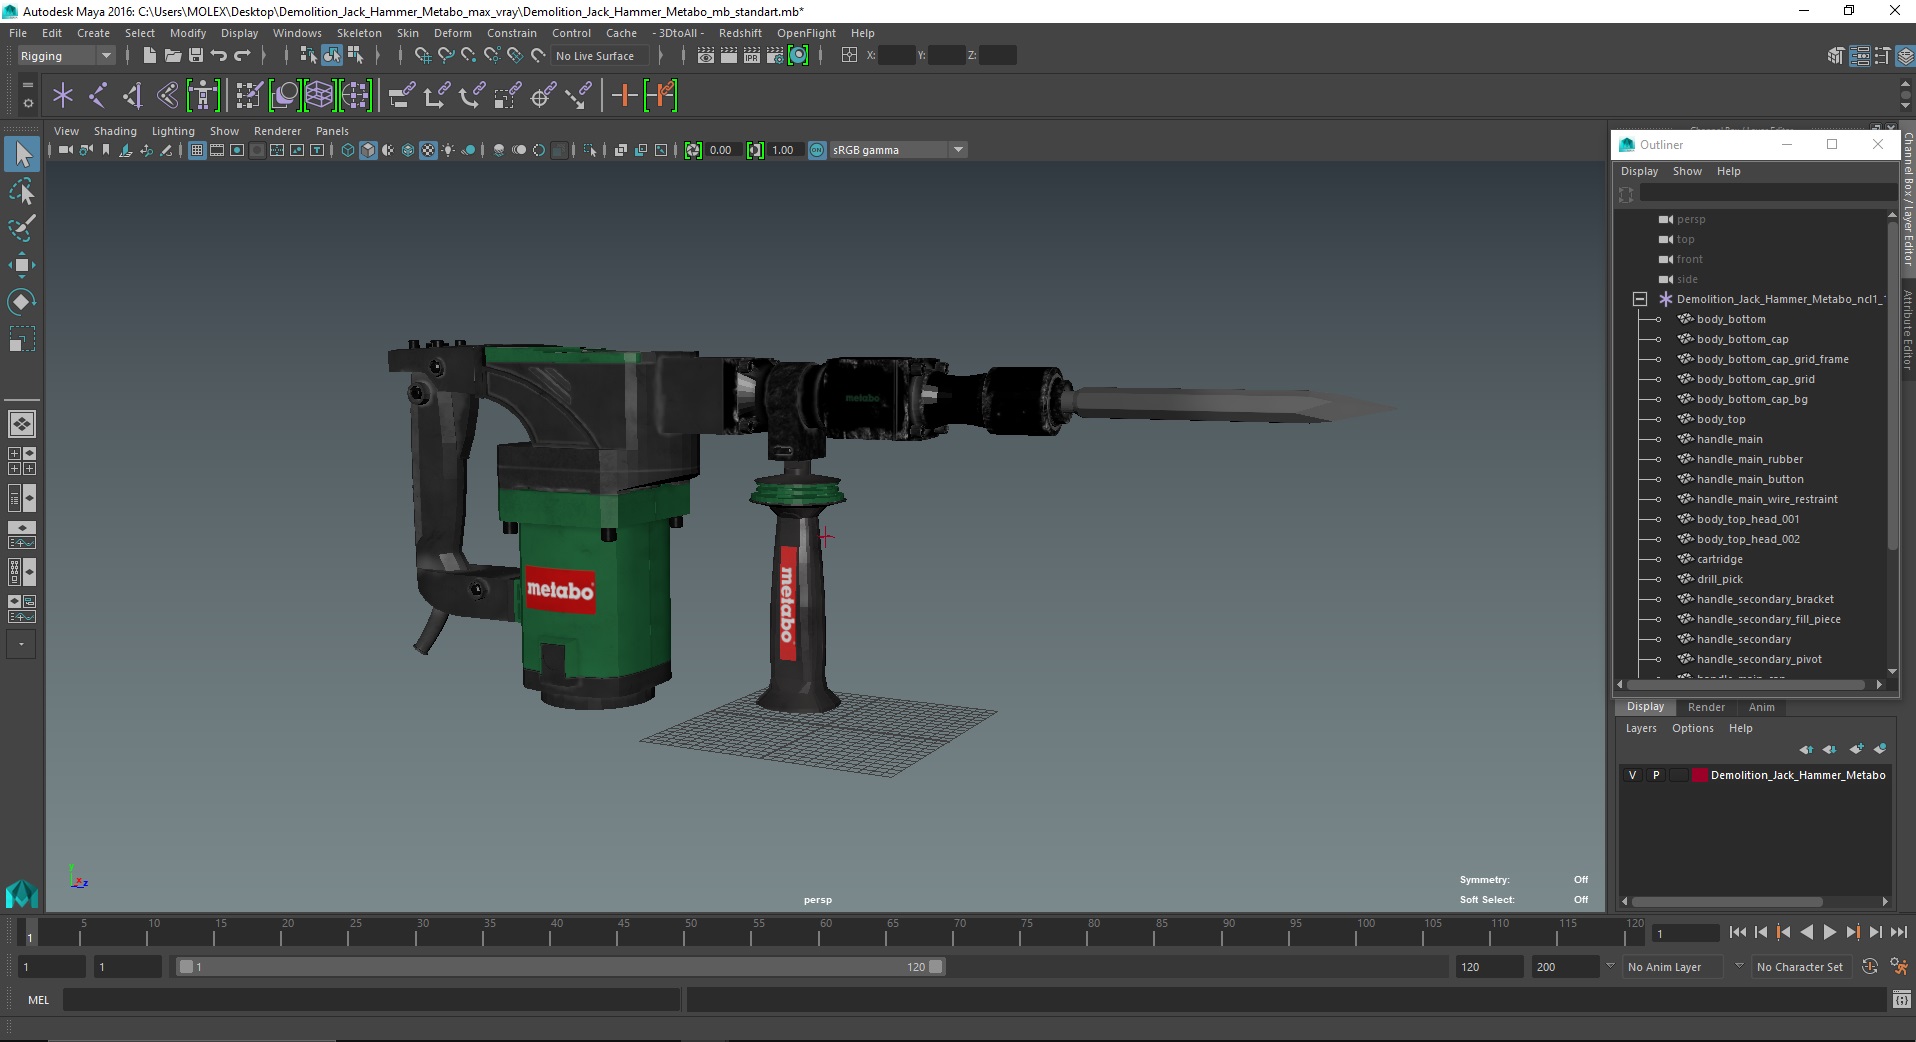Toggle viewport grid display icon
The width and height of the screenshot is (1916, 1042).
197,150
